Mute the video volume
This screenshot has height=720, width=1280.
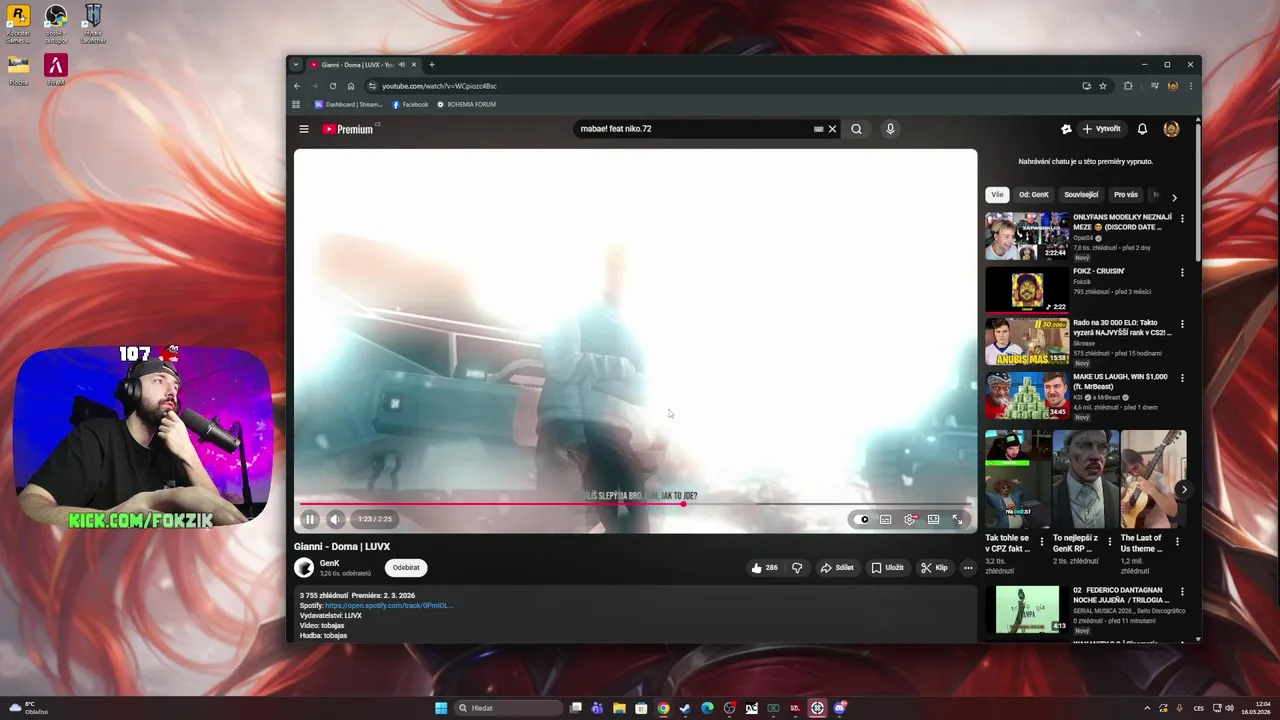336,519
